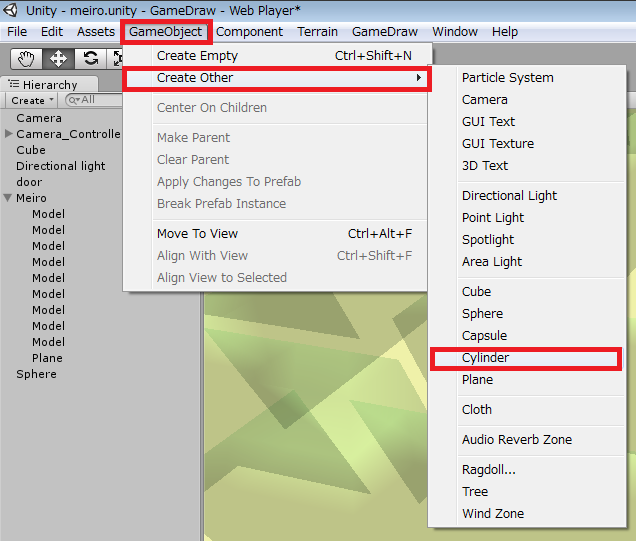Create an Area Light
Viewport: 636px width, 541px height.
[x=527, y=262]
